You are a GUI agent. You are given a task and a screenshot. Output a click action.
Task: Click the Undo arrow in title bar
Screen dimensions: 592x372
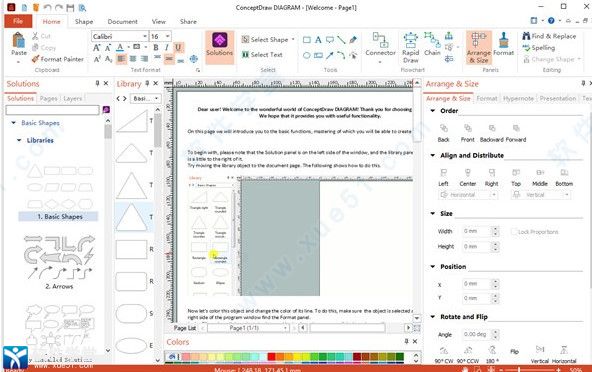pos(47,7)
